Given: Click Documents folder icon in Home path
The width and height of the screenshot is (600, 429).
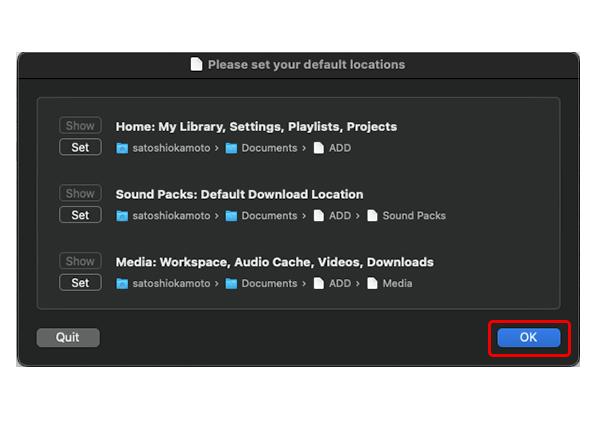Looking at the screenshot, I should click(231, 148).
